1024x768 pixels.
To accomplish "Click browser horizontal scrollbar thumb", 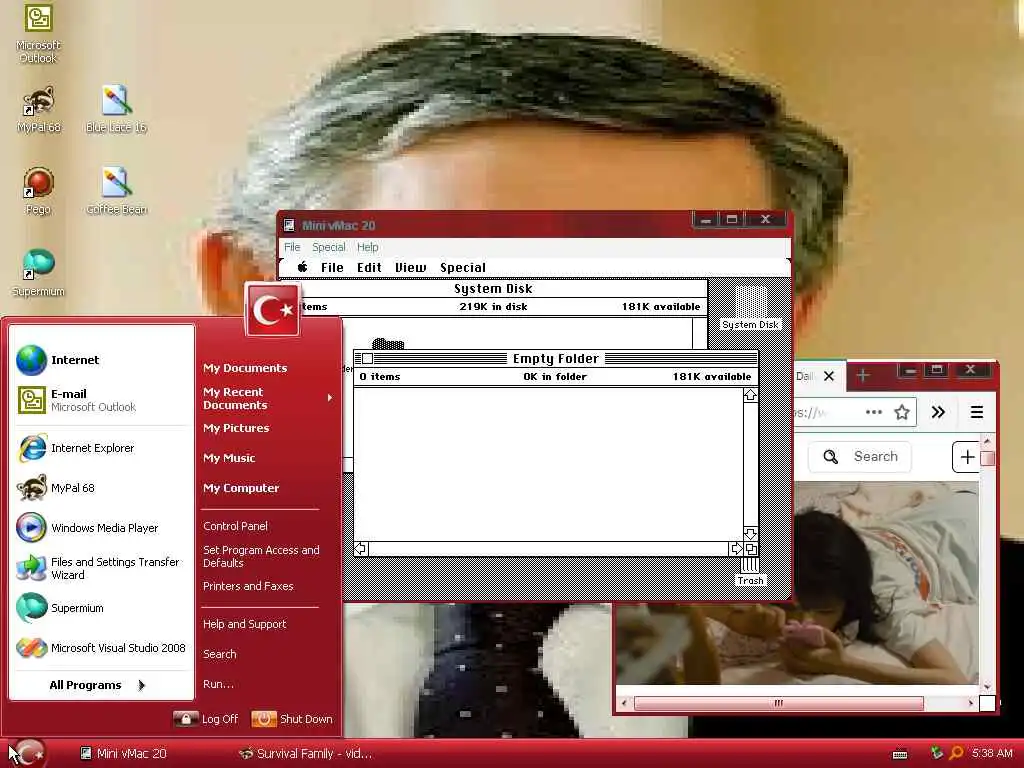I will tap(778, 703).
